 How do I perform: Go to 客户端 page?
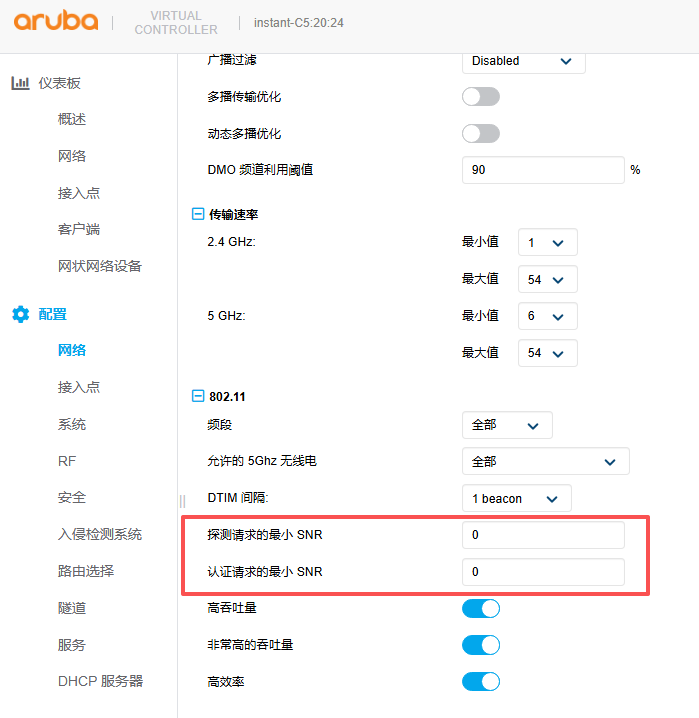(x=79, y=229)
